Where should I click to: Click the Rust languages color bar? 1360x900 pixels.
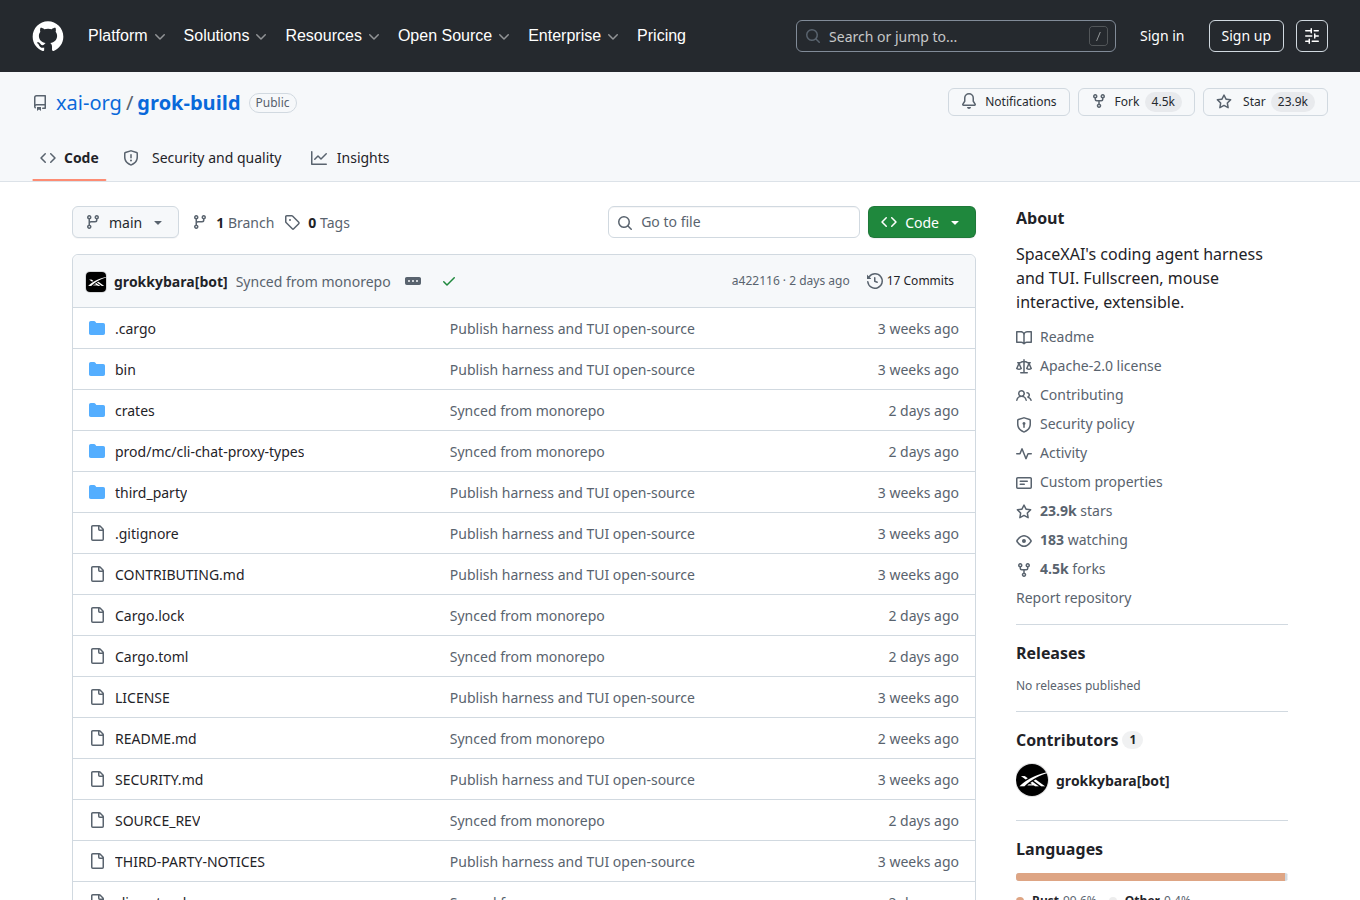click(x=1150, y=877)
